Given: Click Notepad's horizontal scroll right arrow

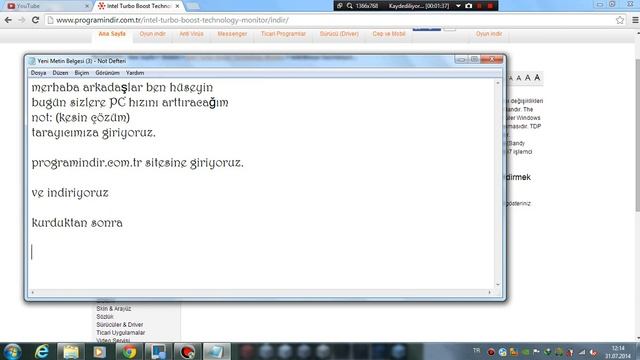Looking at the screenshot, I should click(x=489, y=292).
